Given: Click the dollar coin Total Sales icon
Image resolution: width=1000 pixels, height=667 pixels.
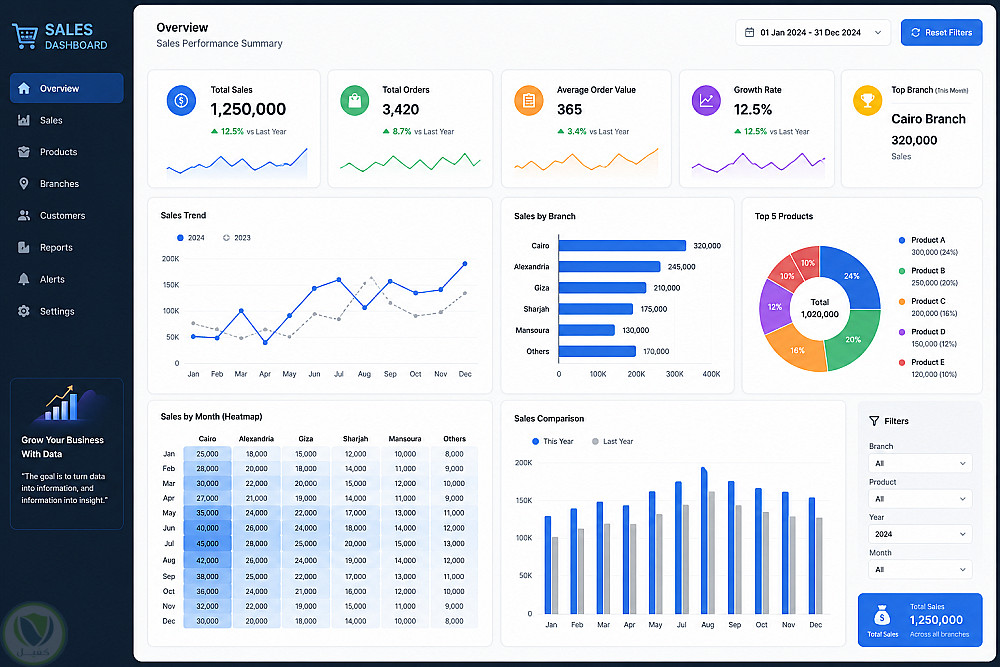Looking at the screenshot, I should point(181,101).
